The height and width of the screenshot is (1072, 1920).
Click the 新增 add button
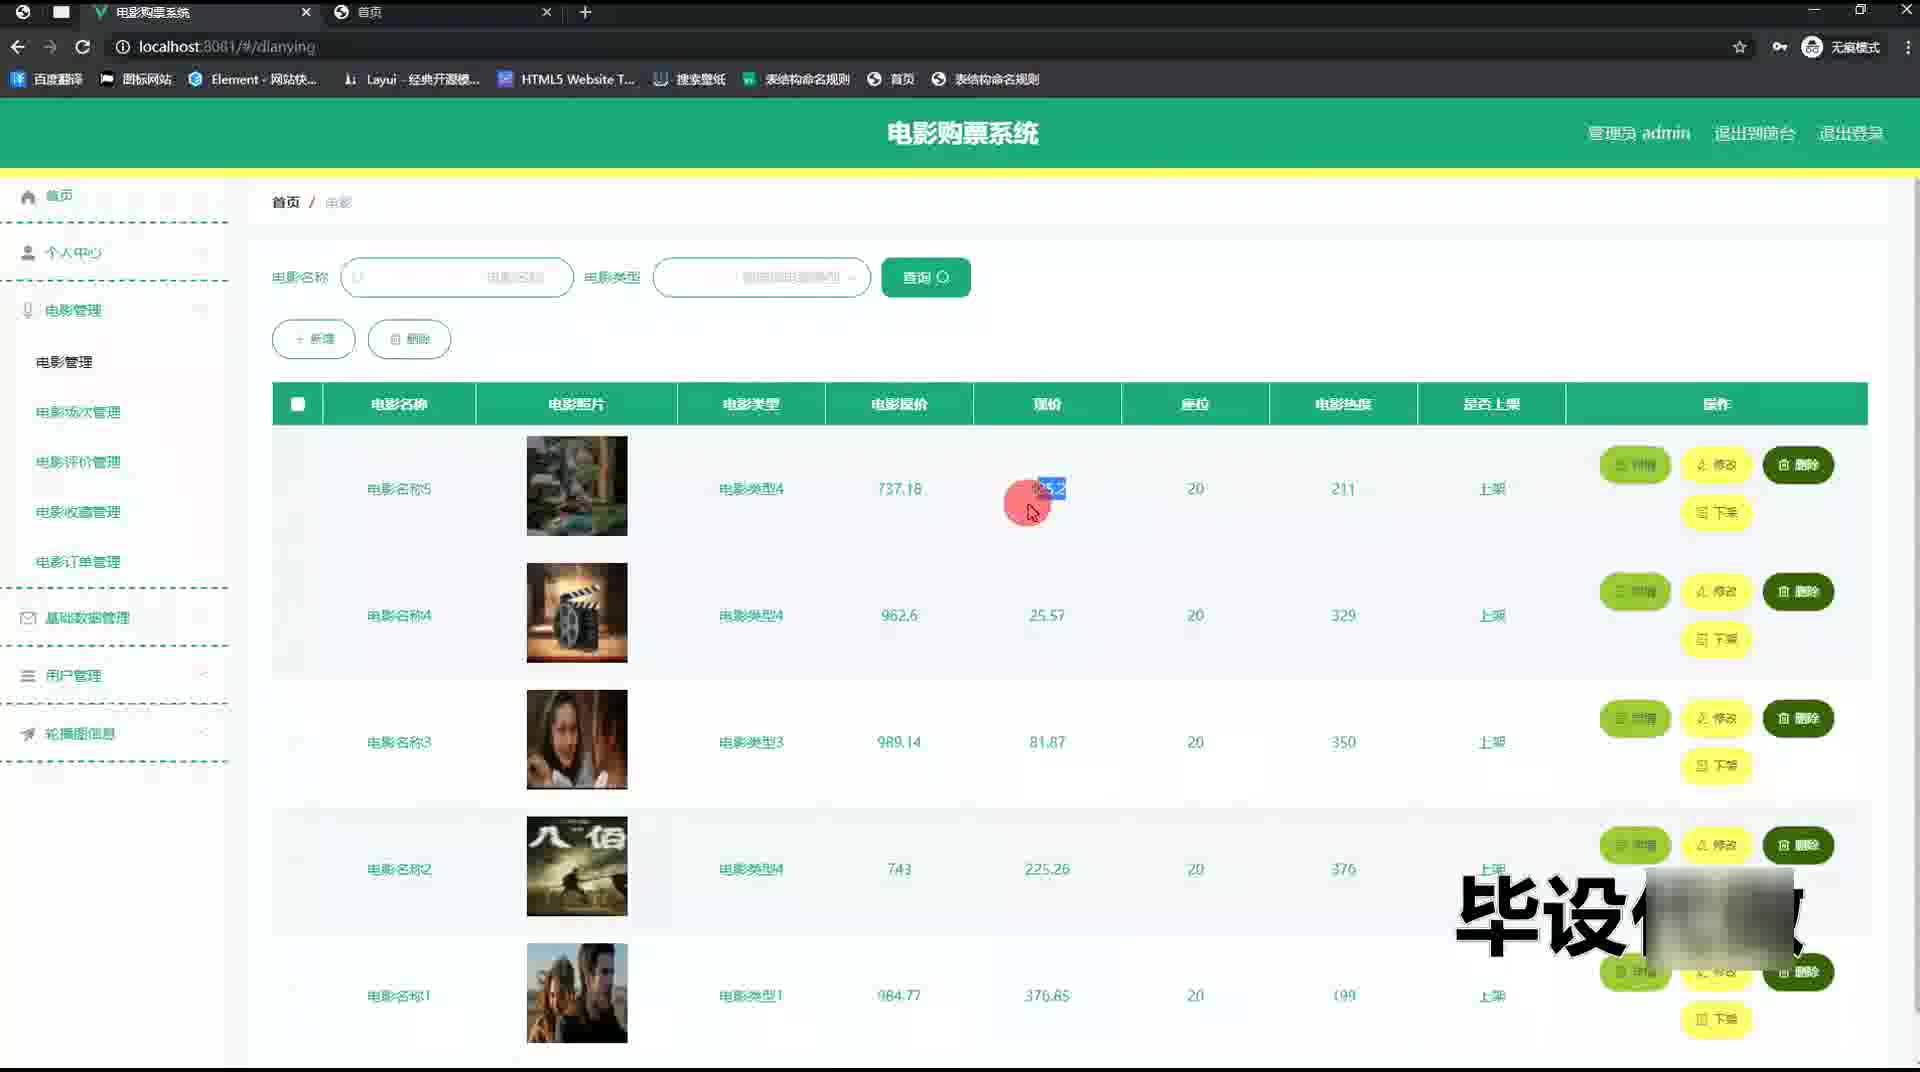314,339
